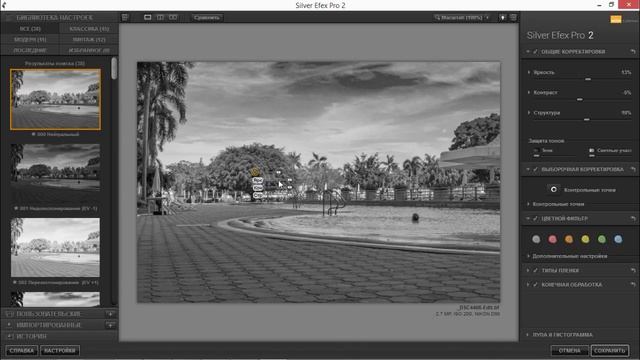The image size is (640, 360).
Task: Choose the neutral gray color filter
Action: tap(536, 239)
